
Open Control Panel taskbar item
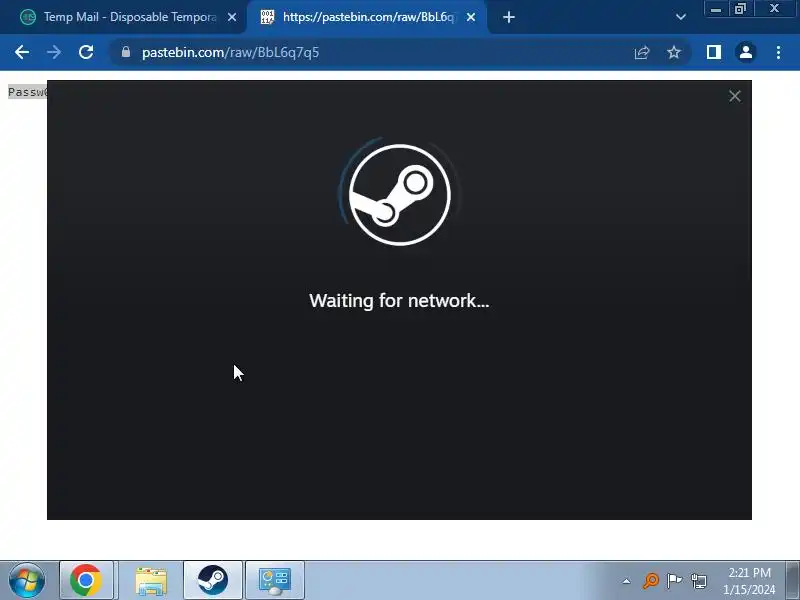pyautogui.click(x=274, y=580)
